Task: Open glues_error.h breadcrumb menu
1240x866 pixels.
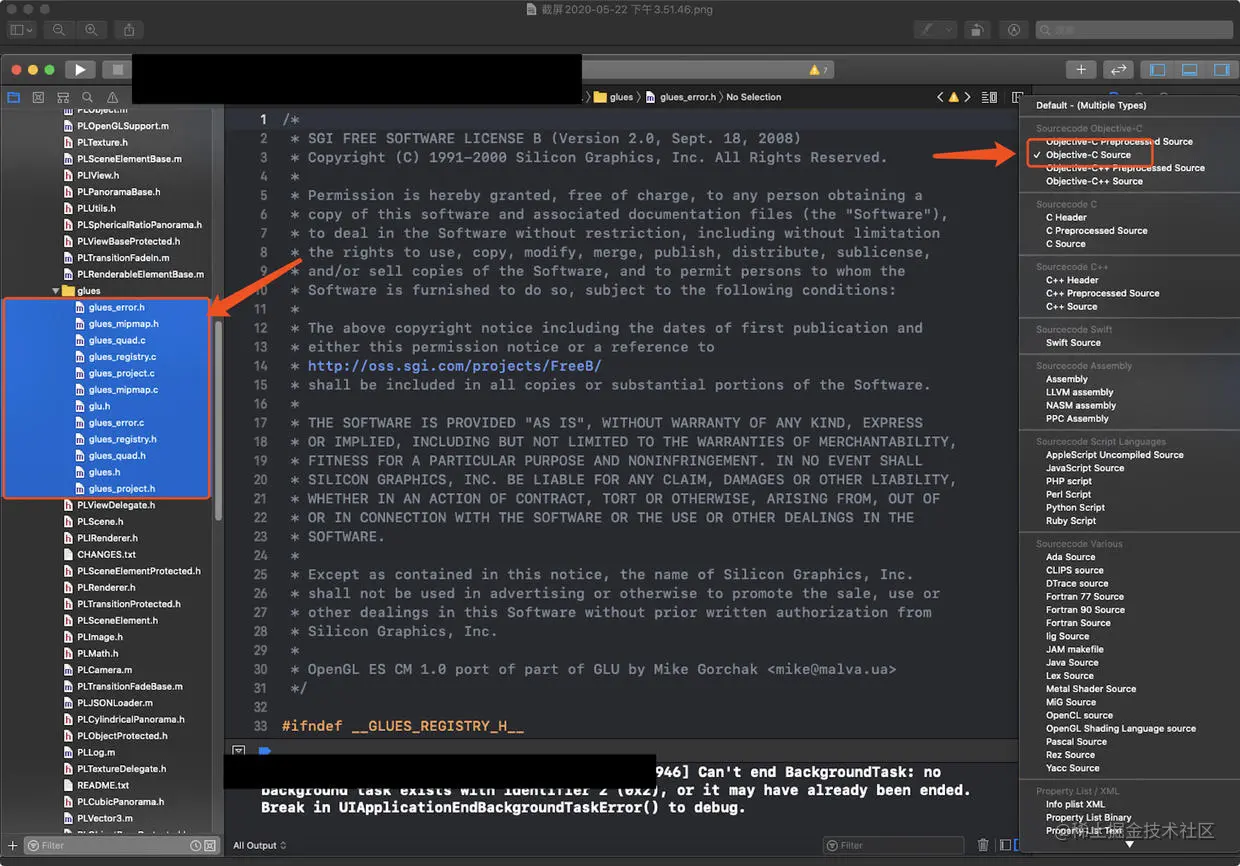Action: tap(681, 97)
